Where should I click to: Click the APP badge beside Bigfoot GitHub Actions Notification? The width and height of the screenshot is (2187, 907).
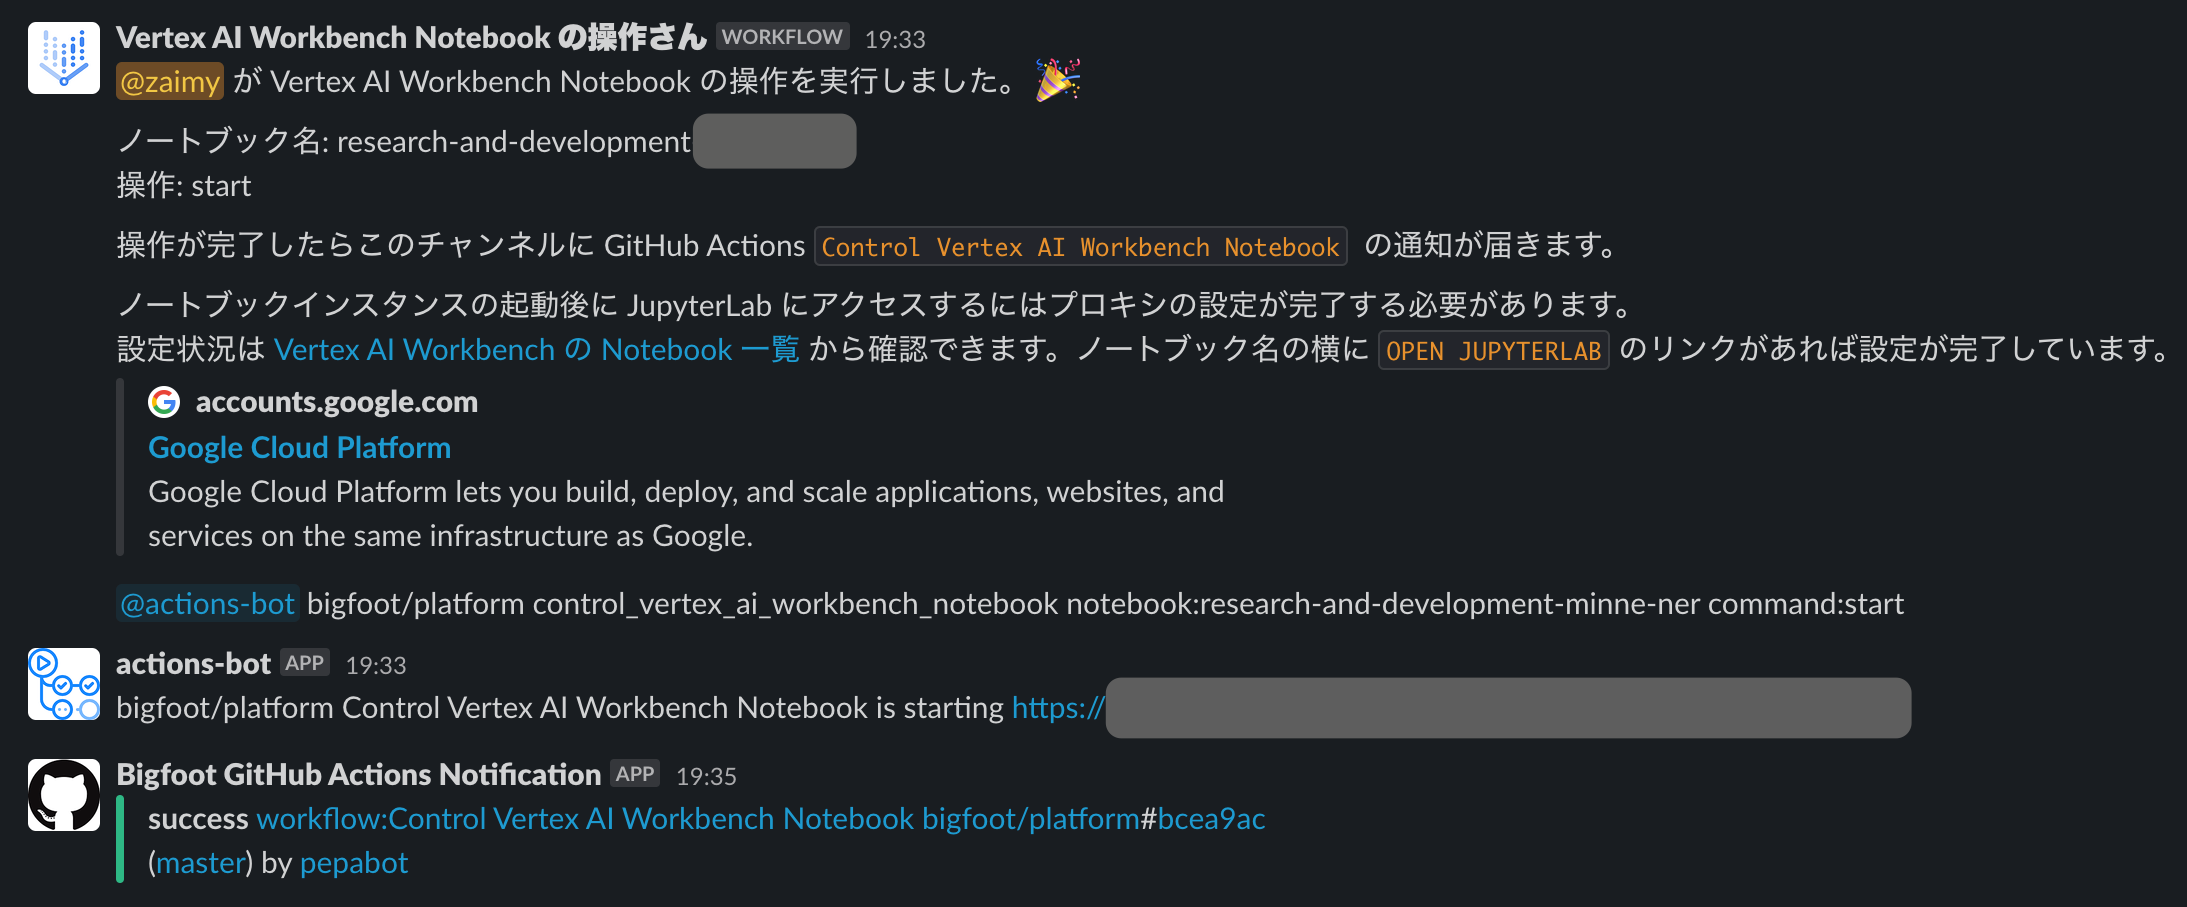coord(635,772)
